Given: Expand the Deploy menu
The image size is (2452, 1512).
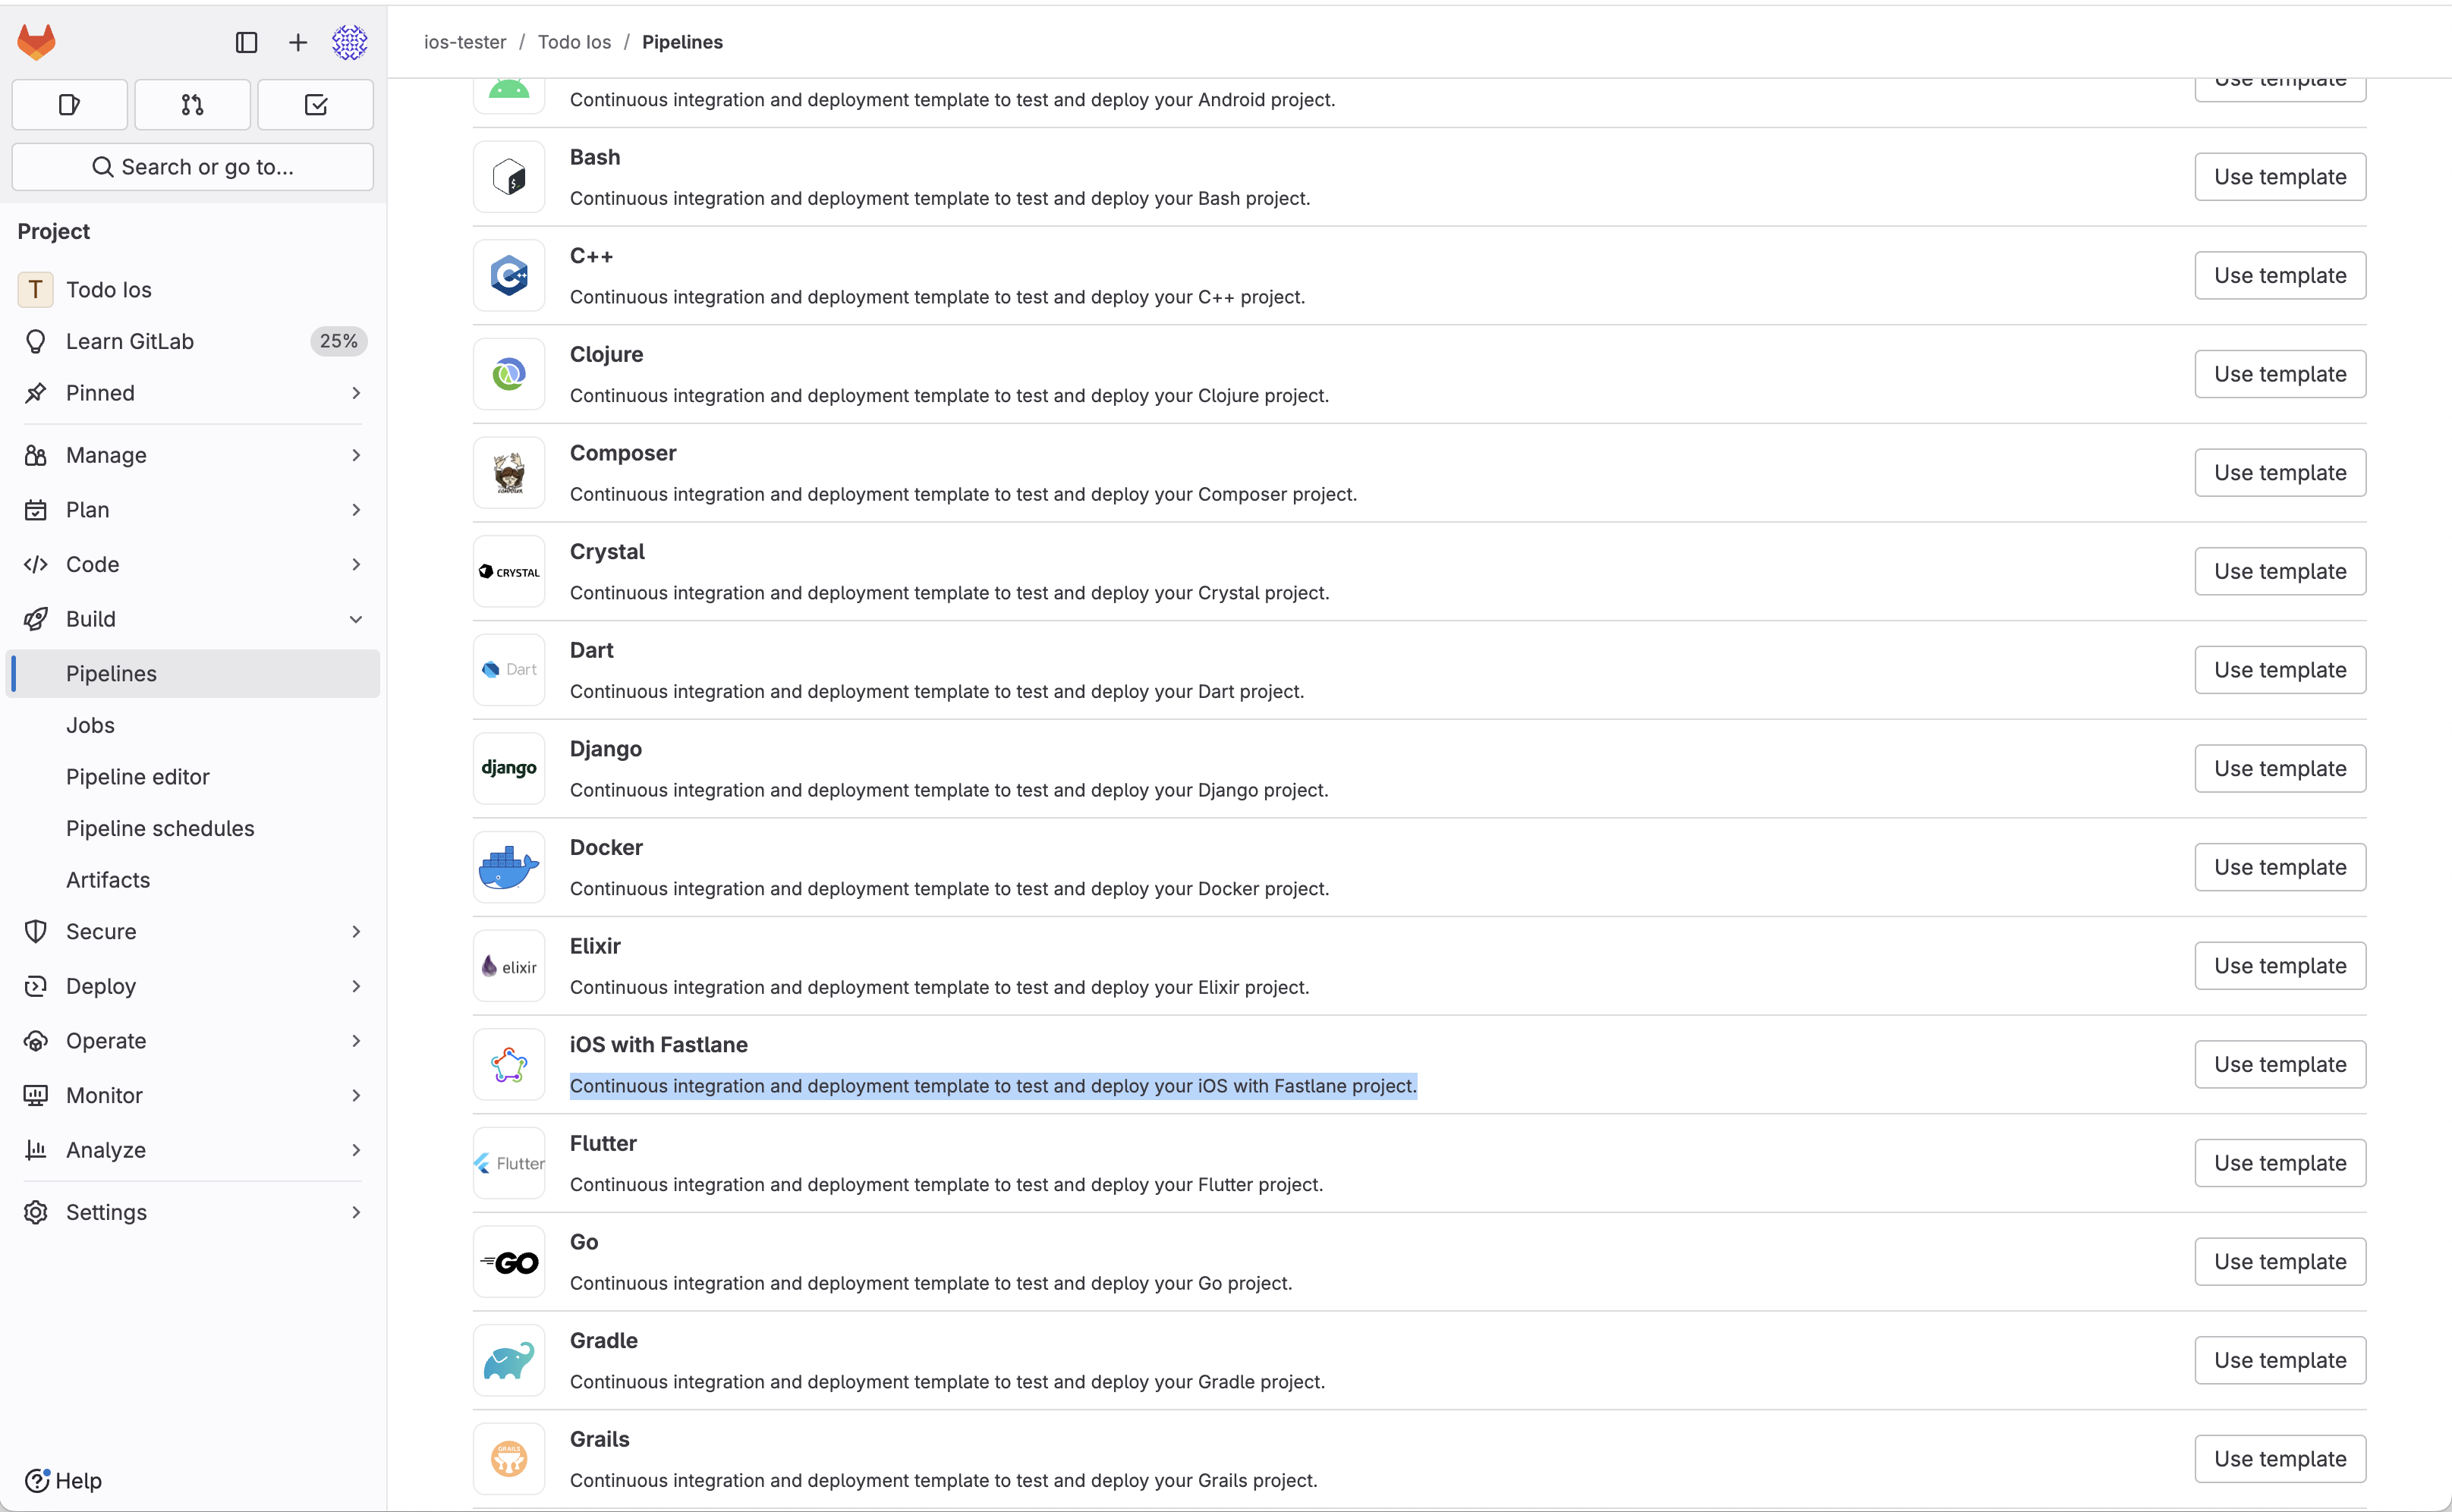Looking at the screenshot, I should tap(192, 987).
